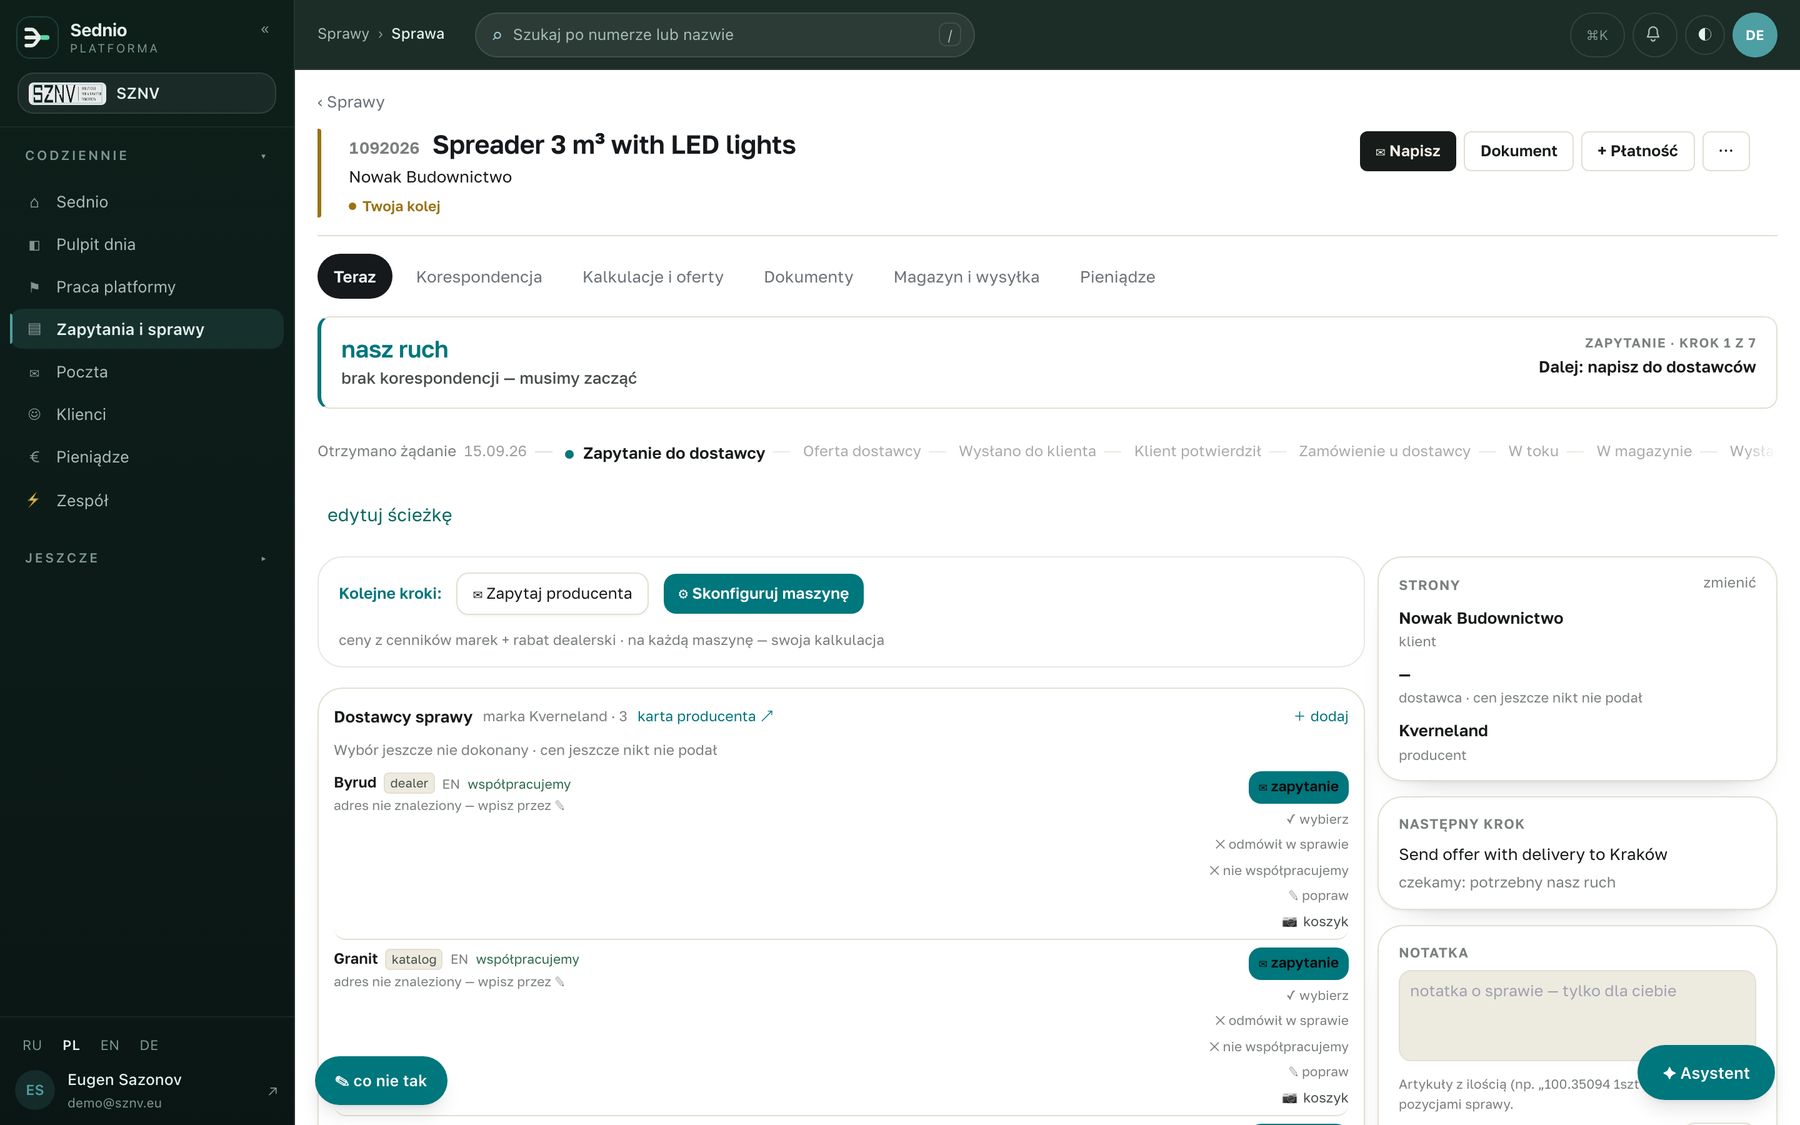The width and height of the screenshot is (1800, 1125).
Task: Switch language to EN
Action: coord(110,1045)
